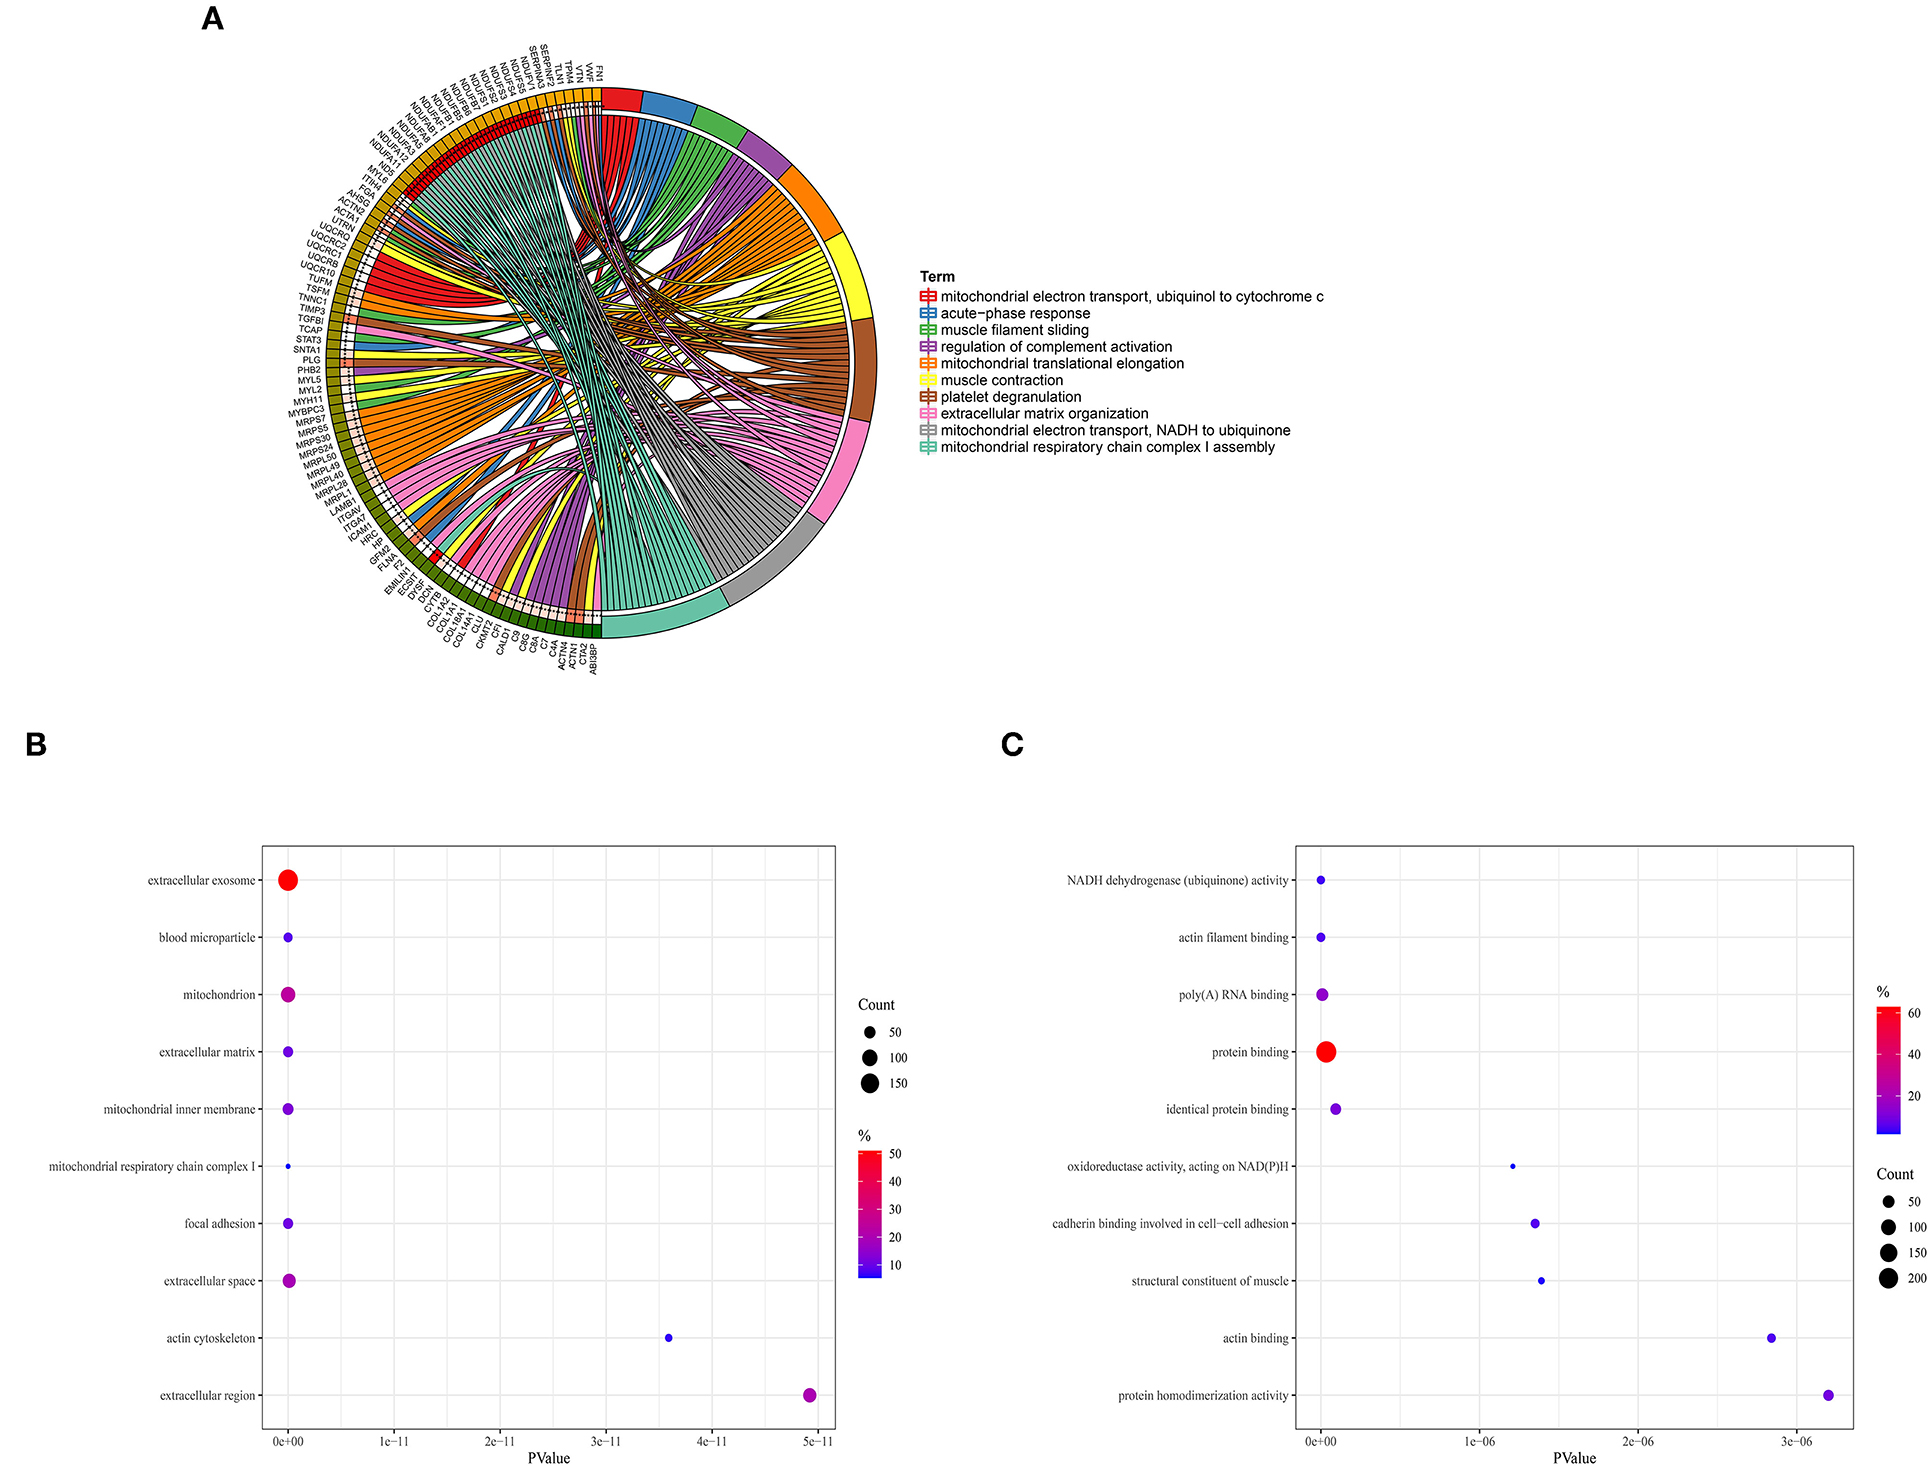Click the red ubiquinol to cytochrome c legend swatch
Screen dimensions: 1928x1466
[928, 297]
